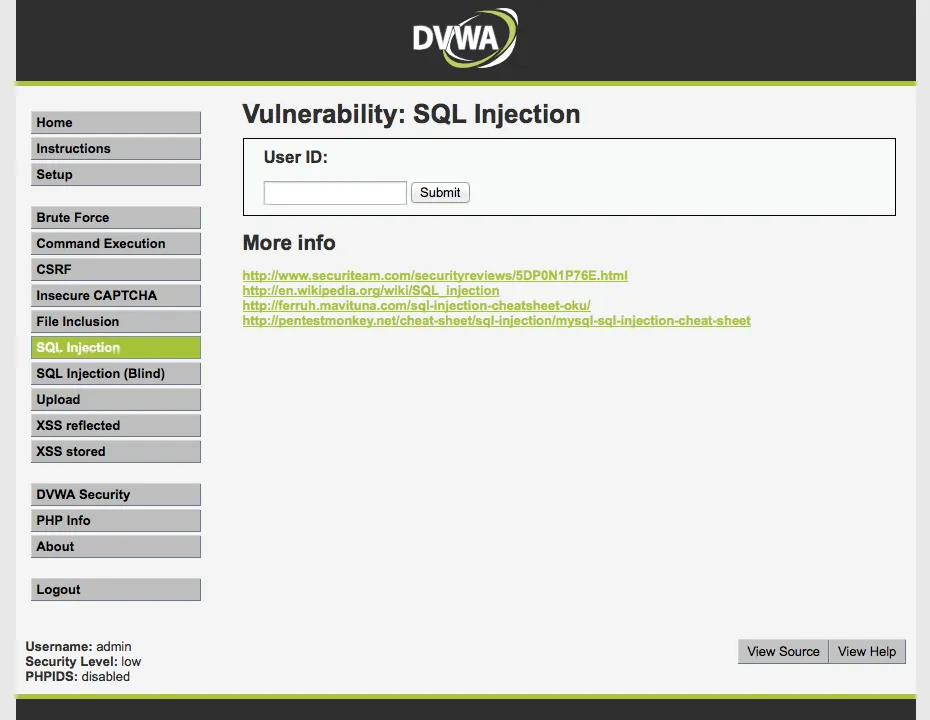930x720 pixels.
Task: Click the DVWA logo
Action: pos(464,38)
